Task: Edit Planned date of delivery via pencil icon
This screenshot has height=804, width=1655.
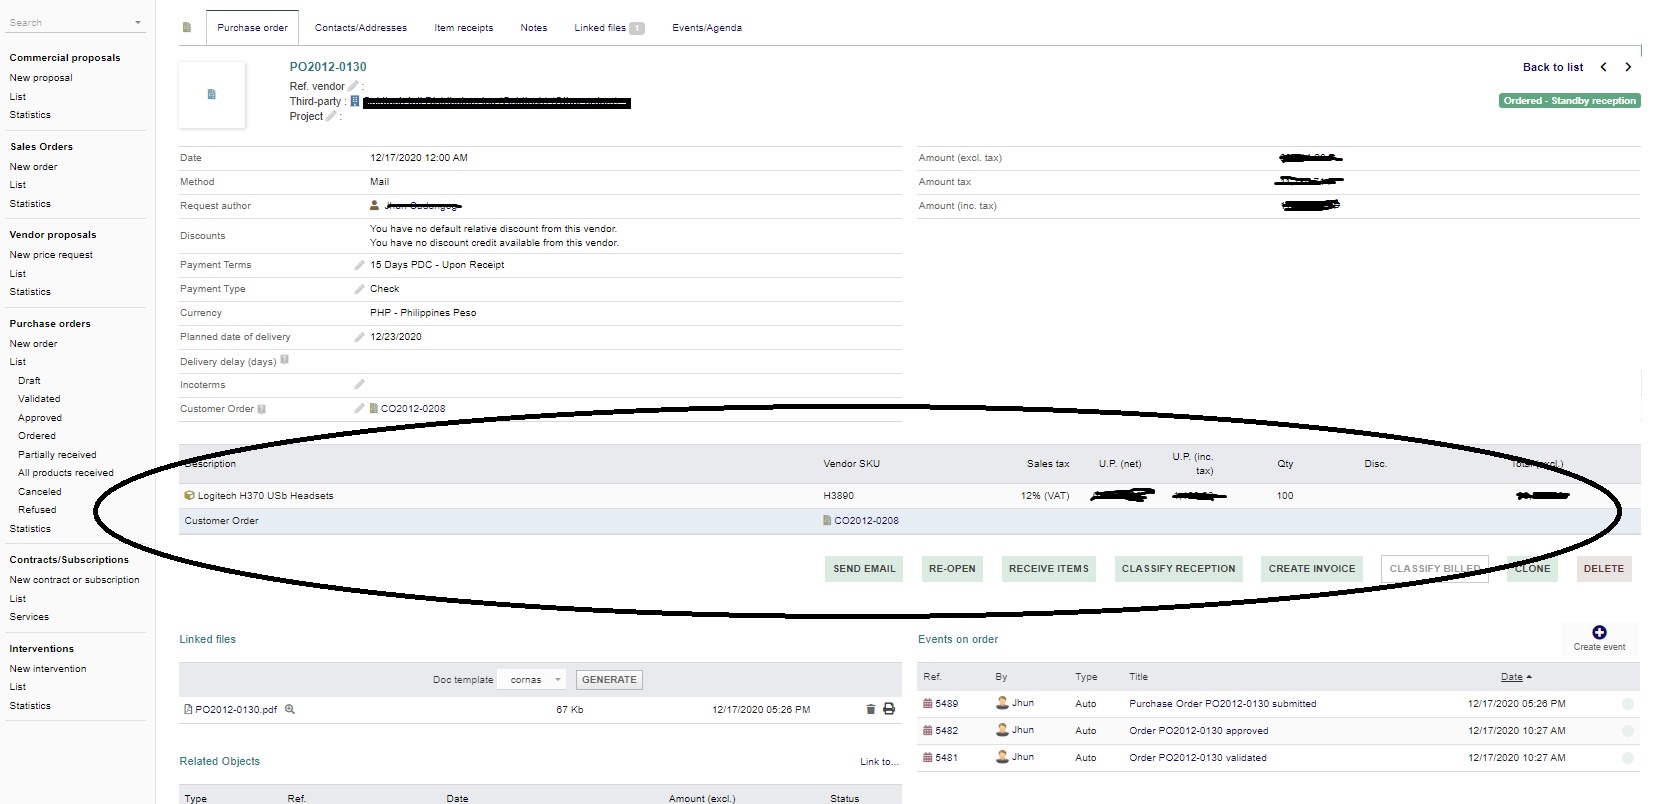Action: click(359, 337)
